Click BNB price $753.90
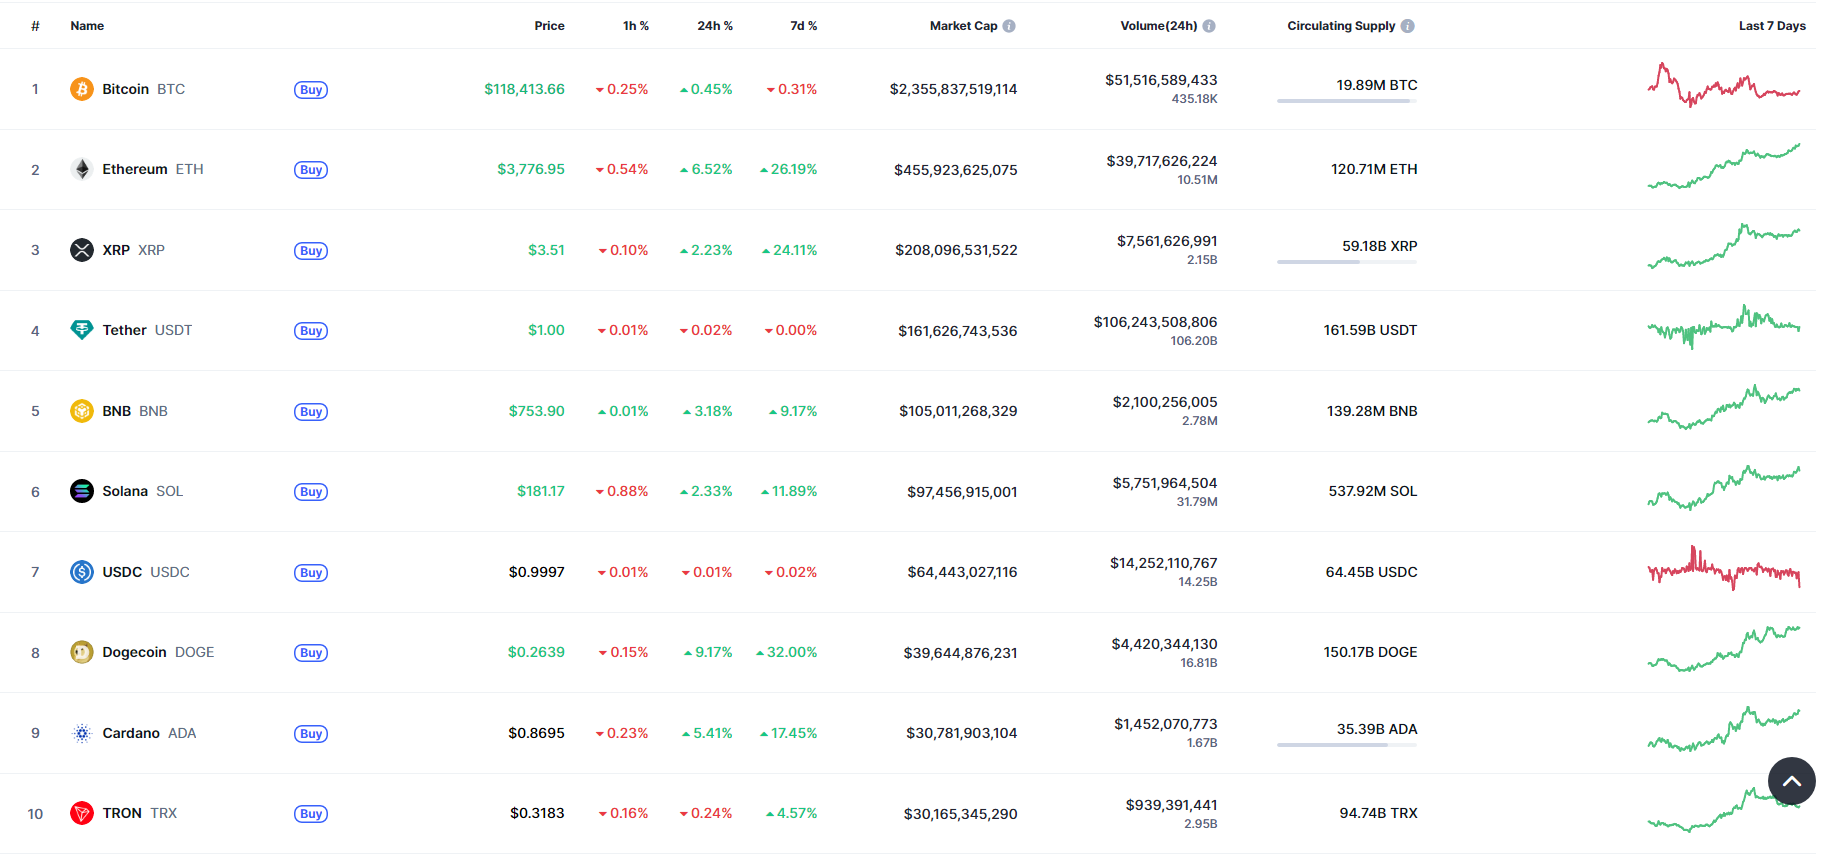 point(537,411)
